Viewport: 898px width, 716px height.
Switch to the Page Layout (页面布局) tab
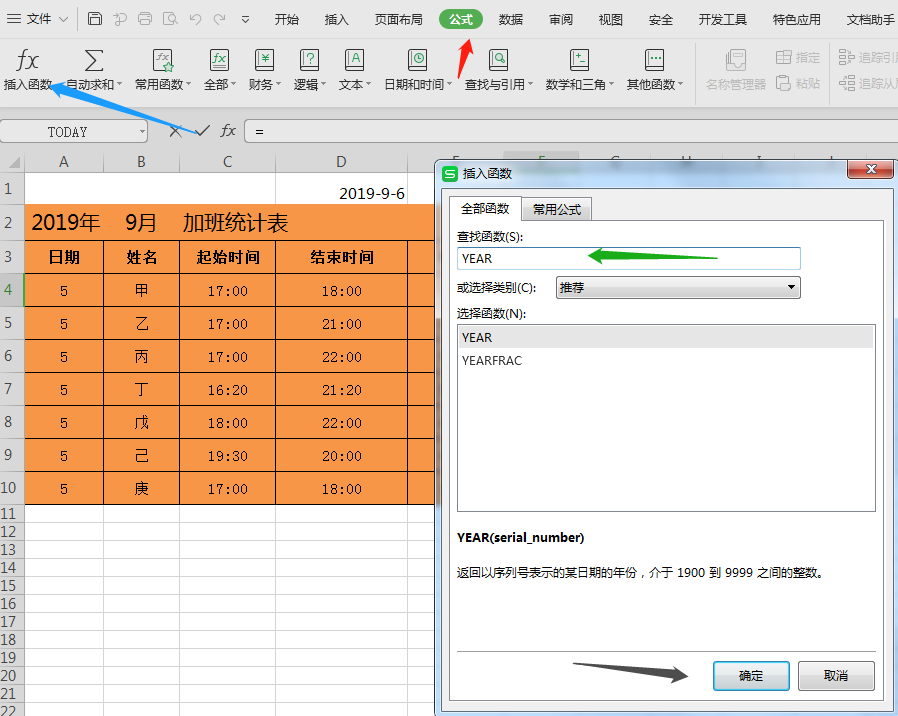[x=399, y=19]
